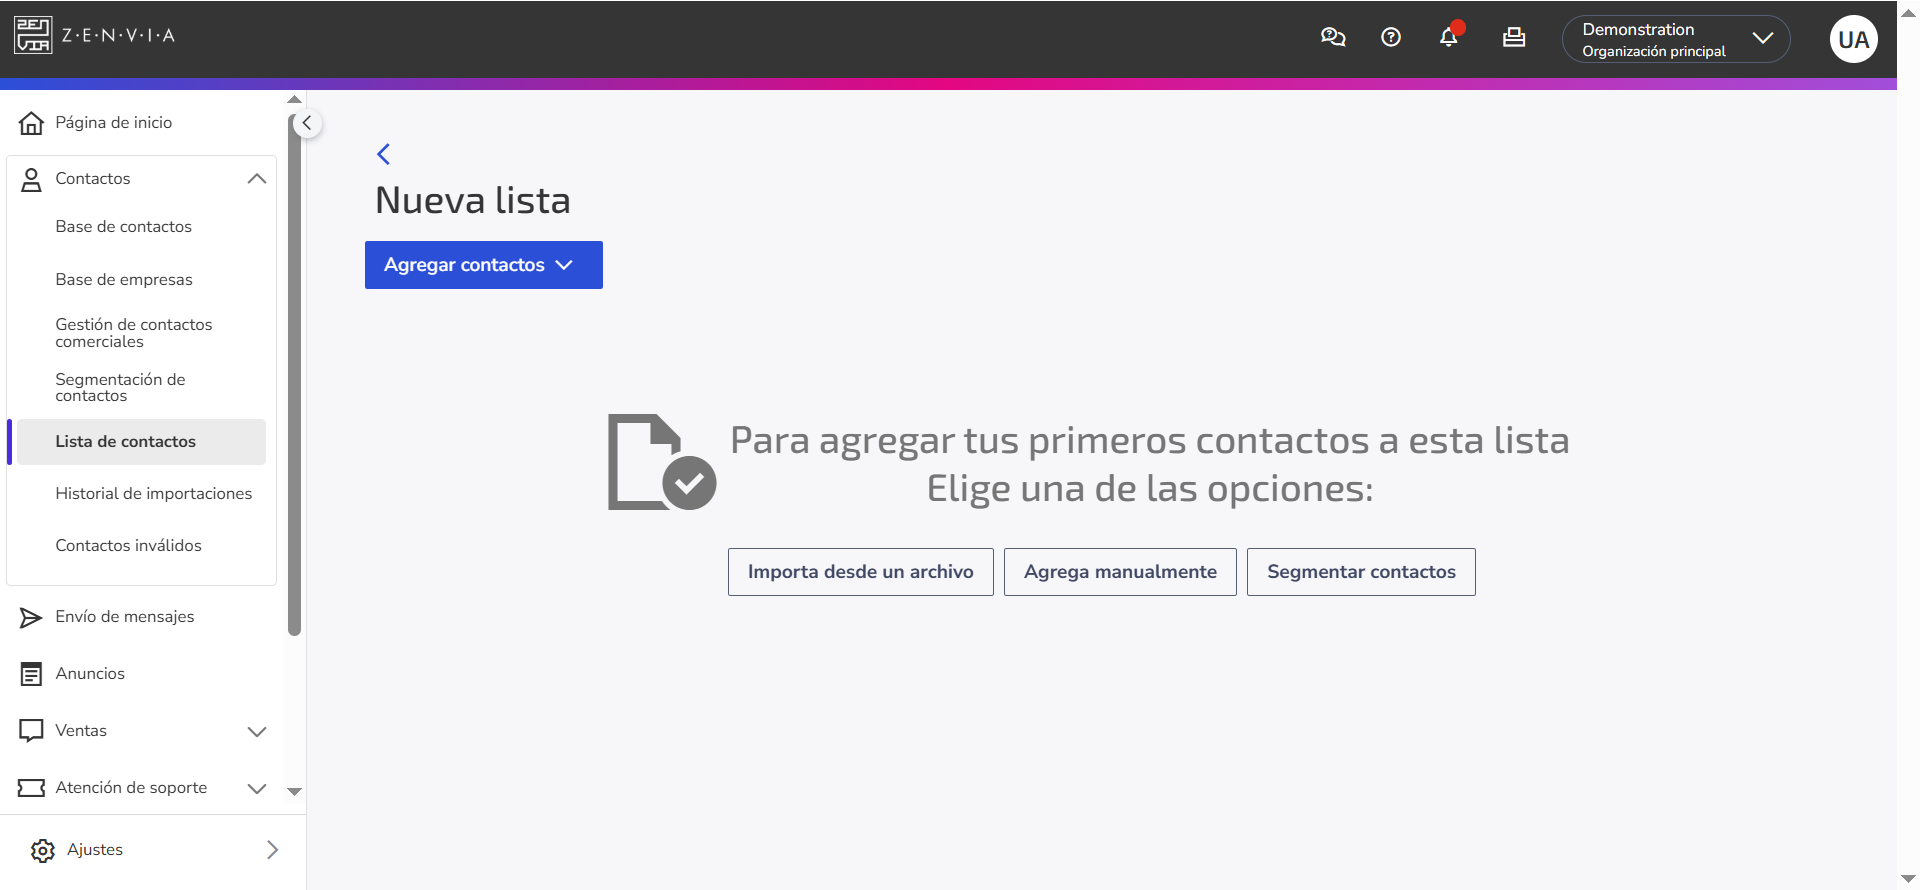
Task: Expand the Ventas menu chevron
Action: (x=257, y=732)
